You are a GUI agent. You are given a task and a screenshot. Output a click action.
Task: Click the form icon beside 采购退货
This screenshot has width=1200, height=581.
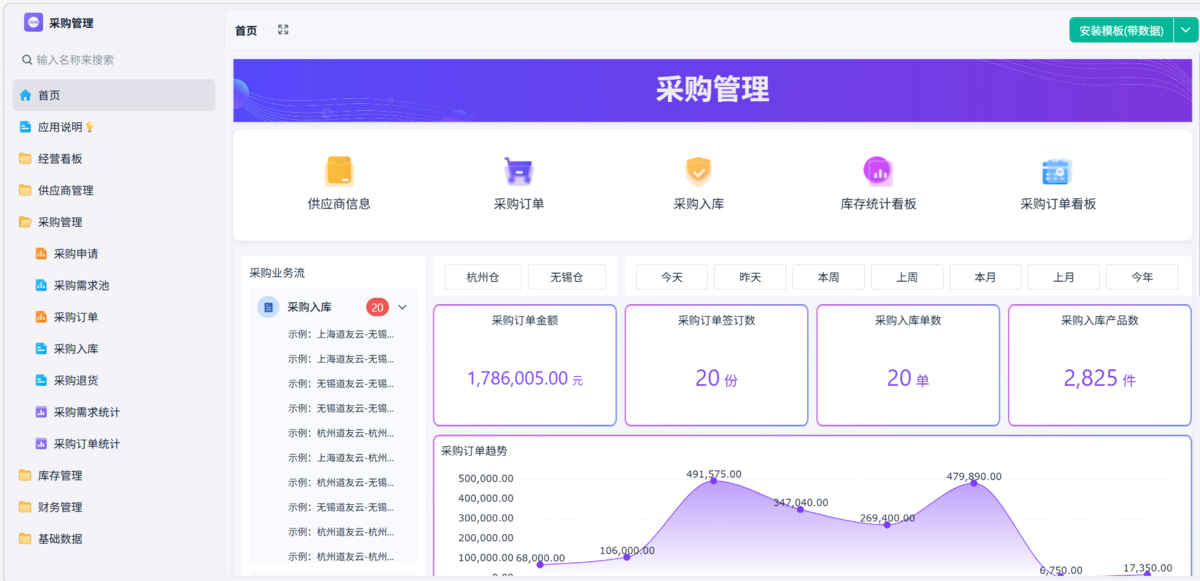pyautogui.click(x=41, y=380)
